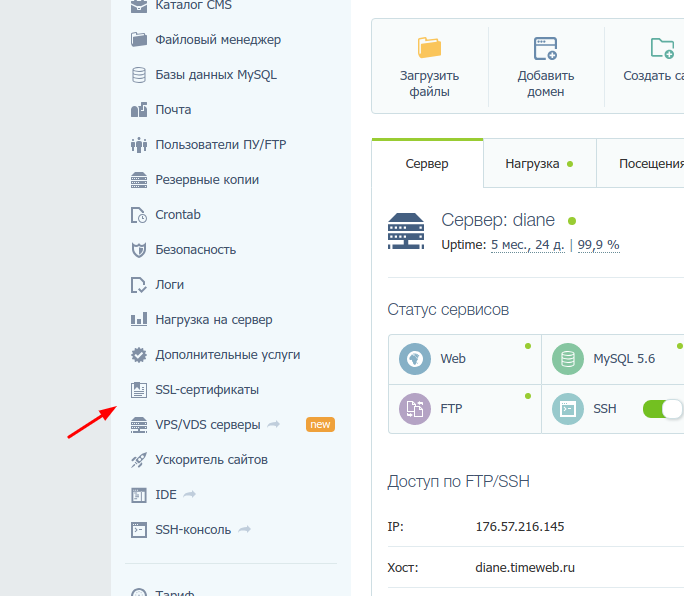This screenshot has height=596, width=684.
Task: Click the Логи document icon
Action: point(139,285)
